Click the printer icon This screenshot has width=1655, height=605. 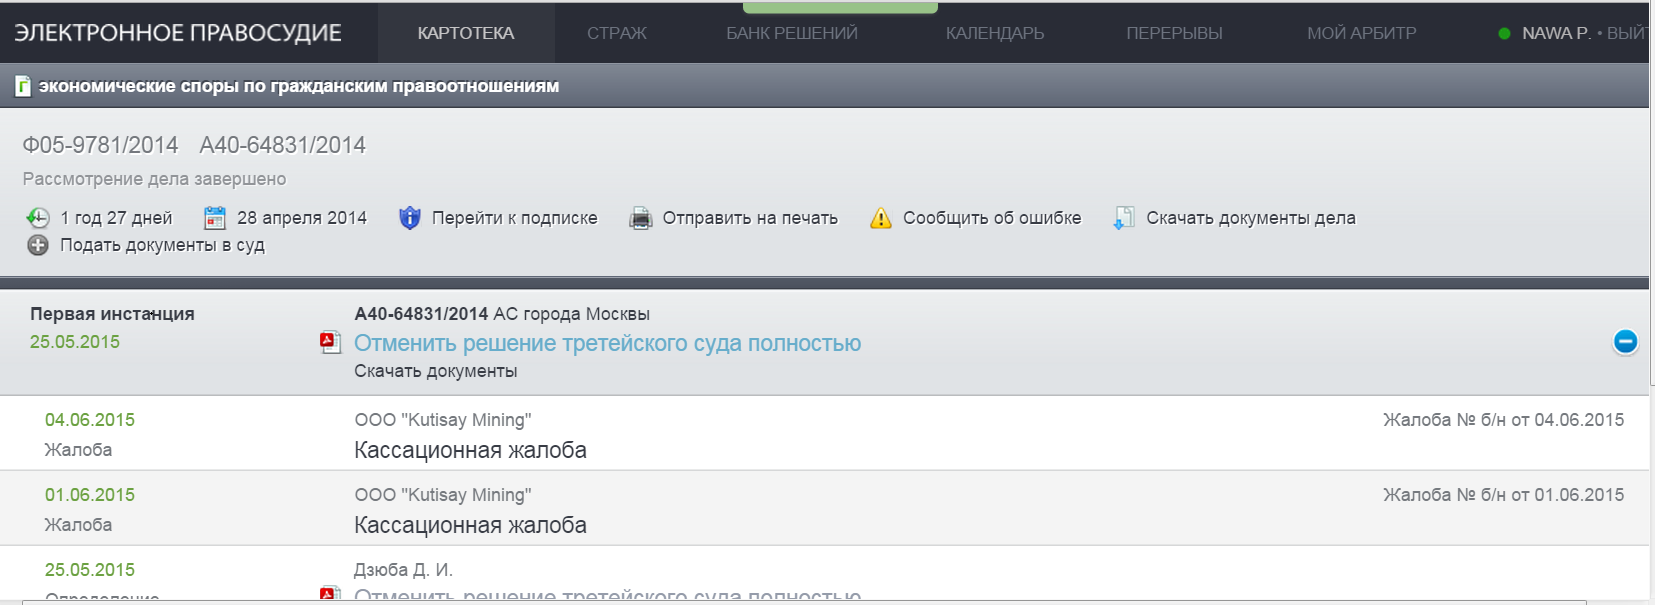(640, 218)
